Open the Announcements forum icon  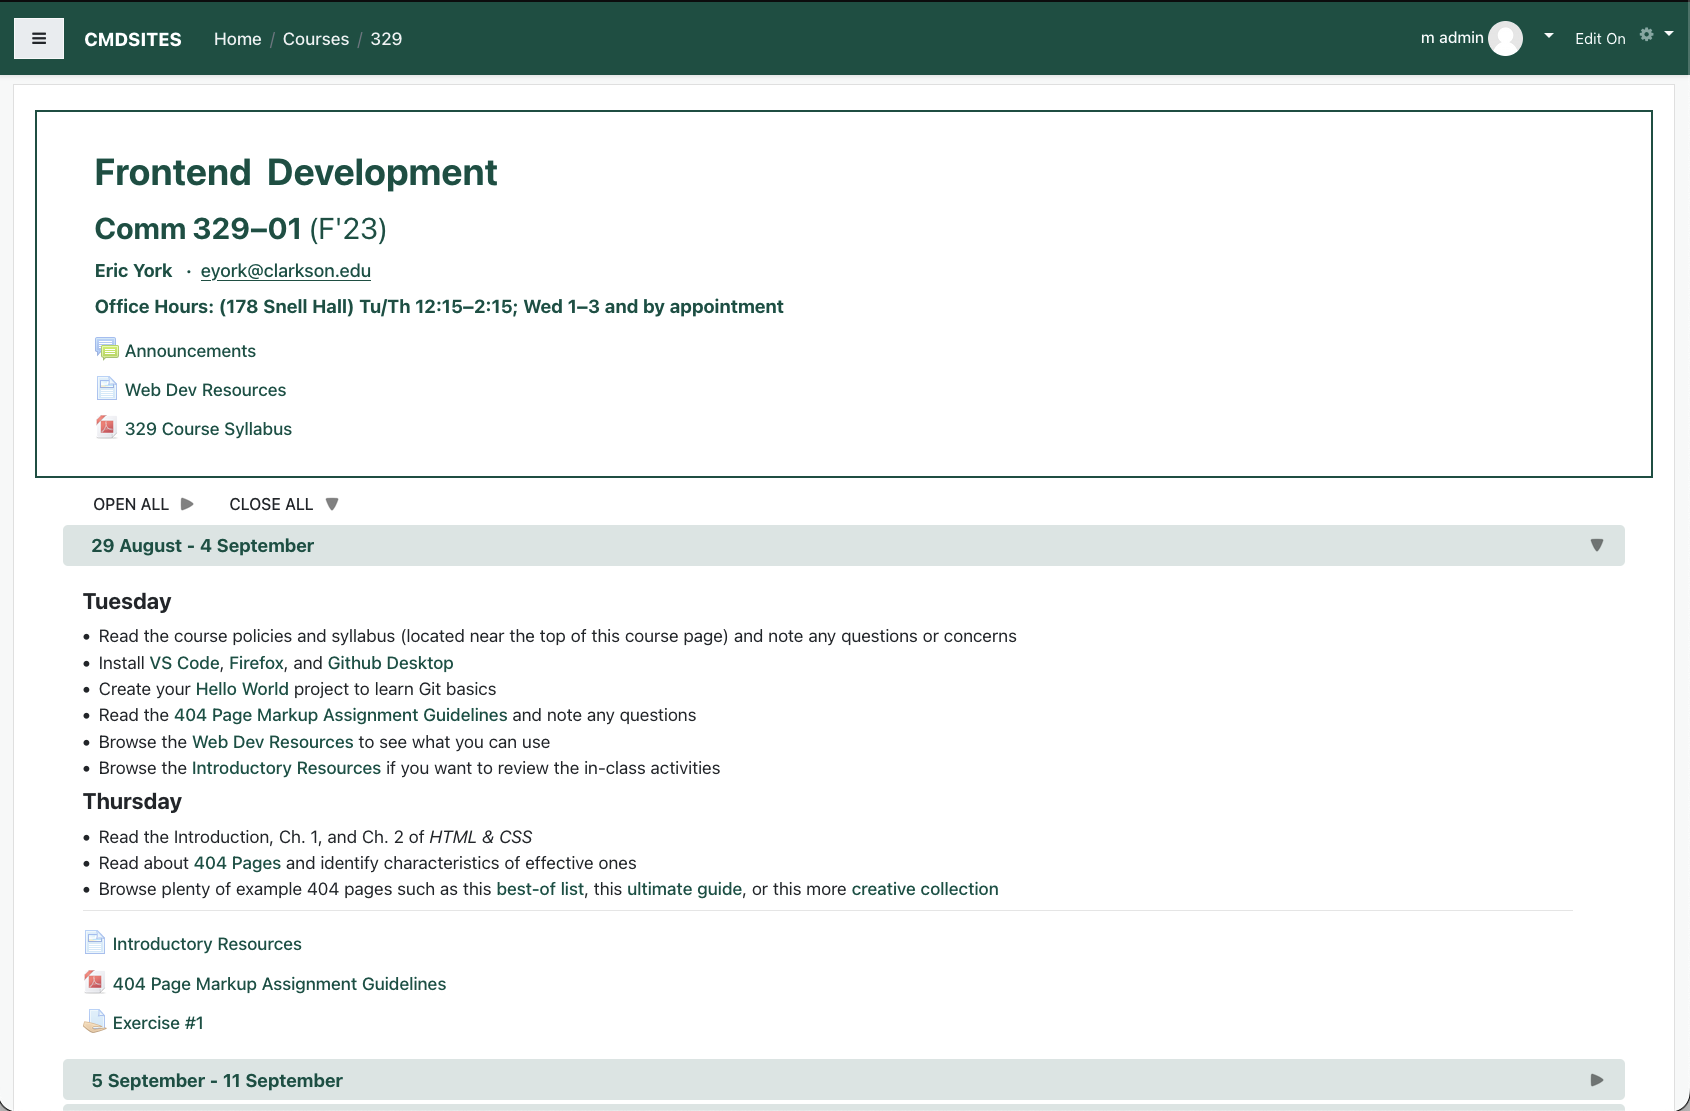(x=106, y=349)
